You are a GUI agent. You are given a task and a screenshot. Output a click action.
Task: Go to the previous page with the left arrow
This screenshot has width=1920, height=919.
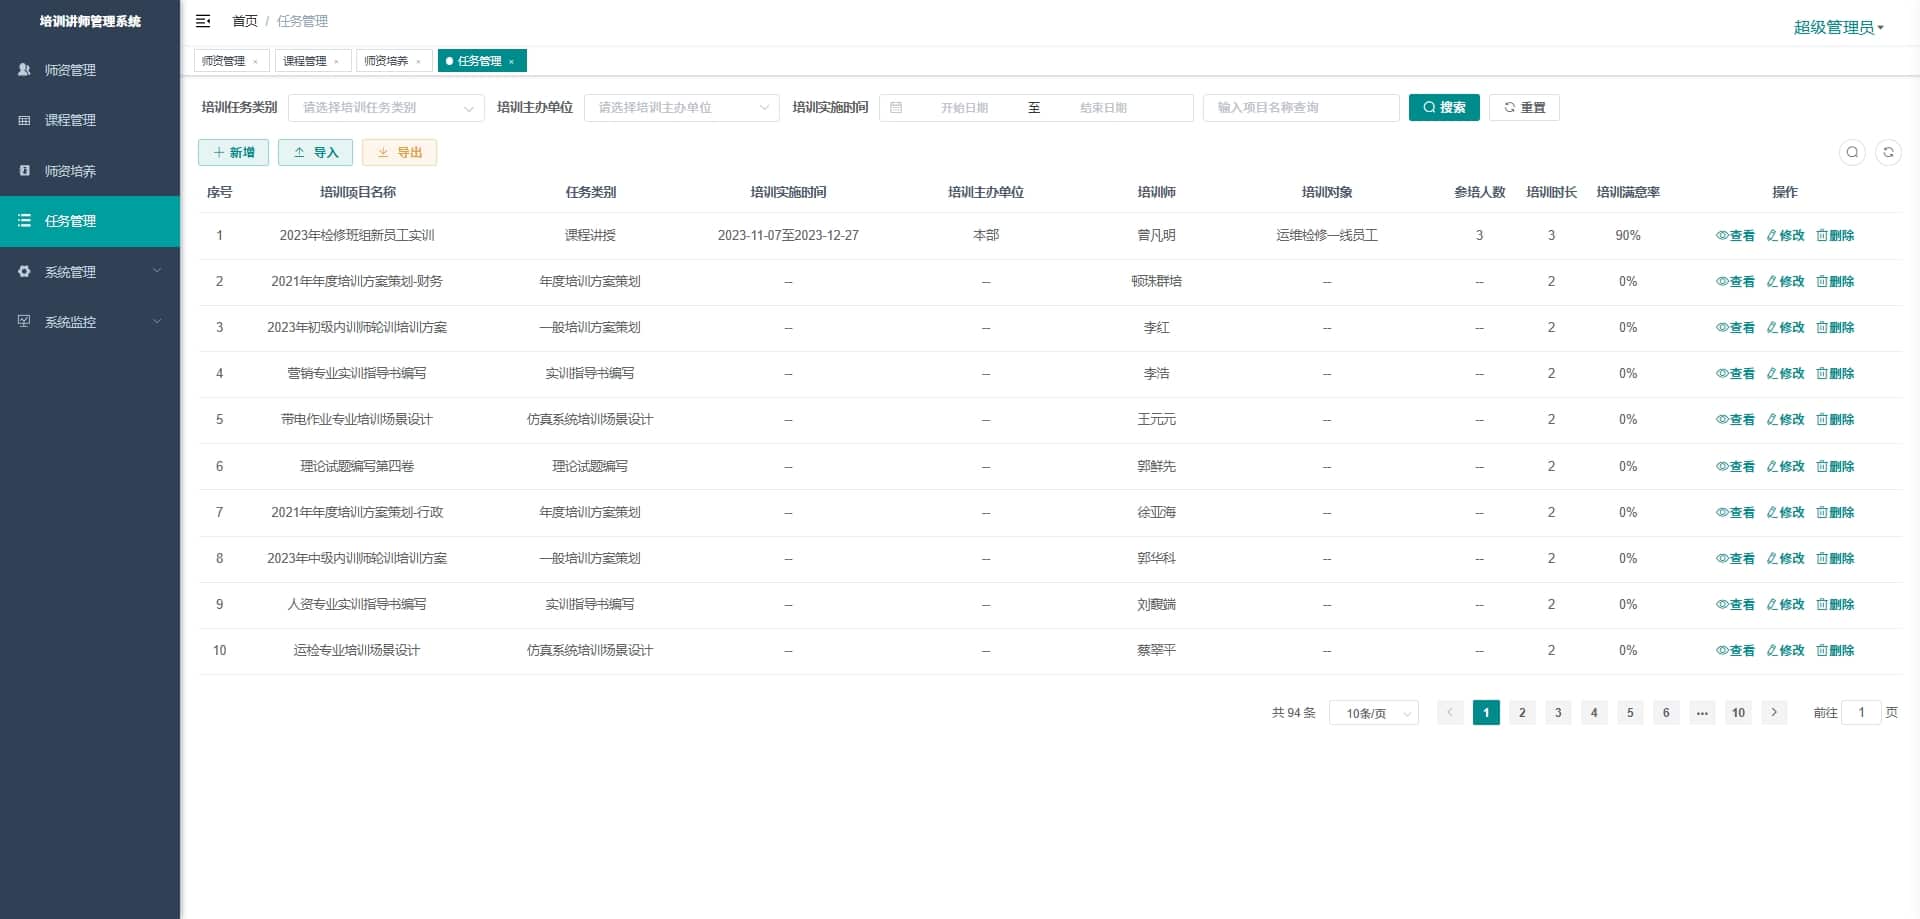coord(1450,713)
